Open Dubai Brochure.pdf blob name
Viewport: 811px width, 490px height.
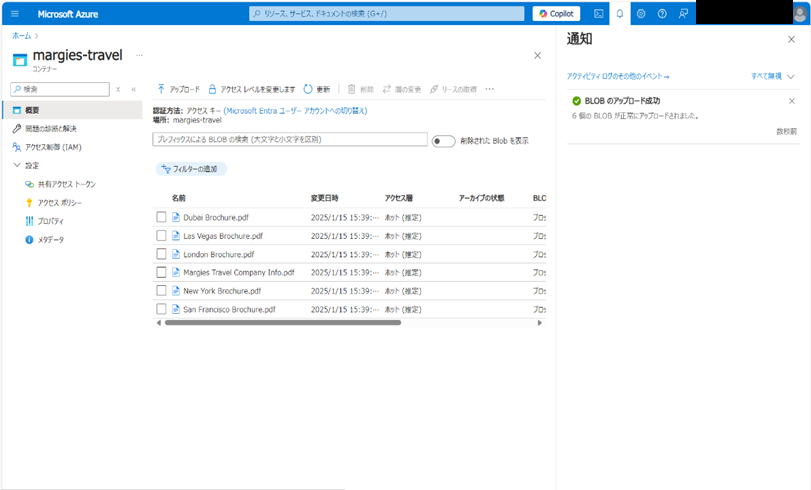point(216,218)
